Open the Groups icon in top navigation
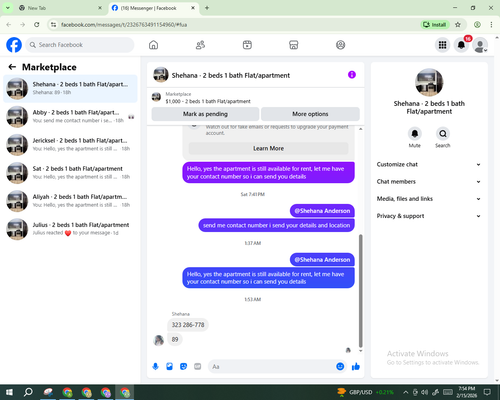Viewport: 500px width, 400px height. [x=340, y=45]
